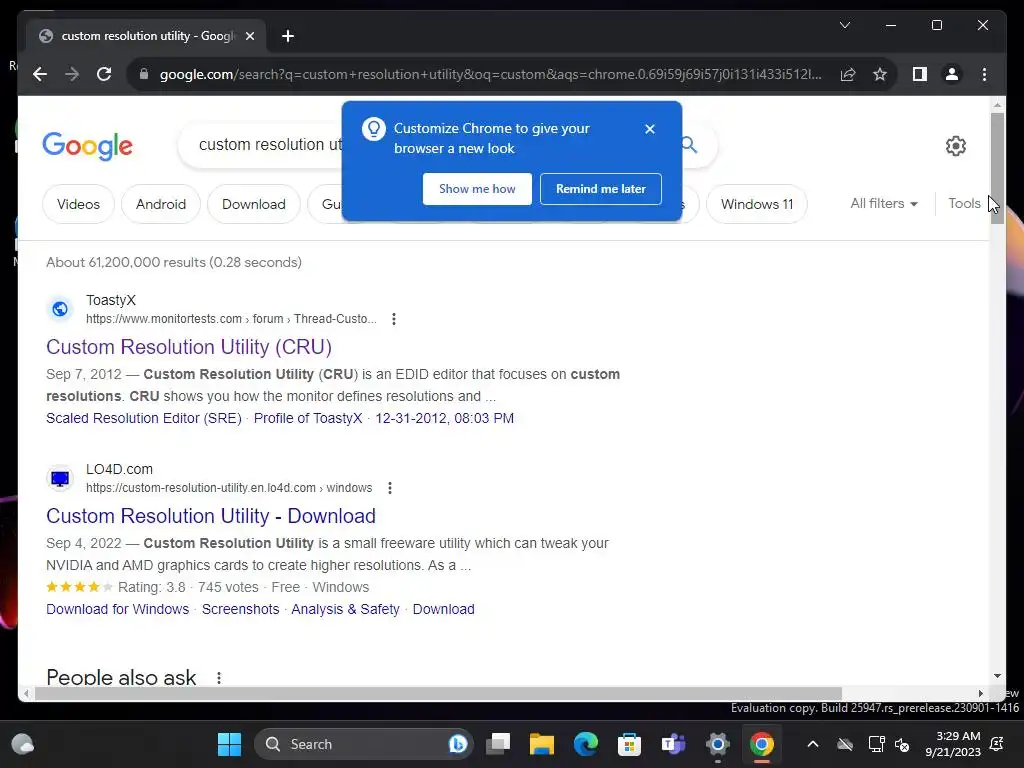Close the custom resolution utility tab
This screenshot has height=768, width=1024.
[249, 36]
